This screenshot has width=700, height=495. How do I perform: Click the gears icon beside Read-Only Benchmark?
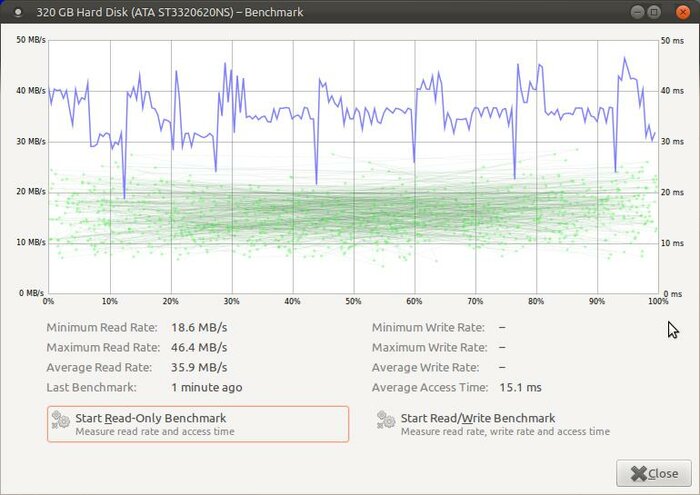(60, 420)
